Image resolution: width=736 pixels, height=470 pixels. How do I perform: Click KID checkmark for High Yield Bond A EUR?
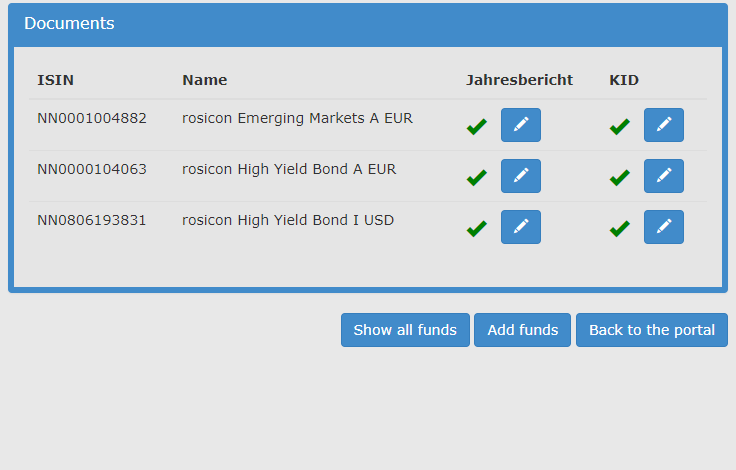[620, 177]
